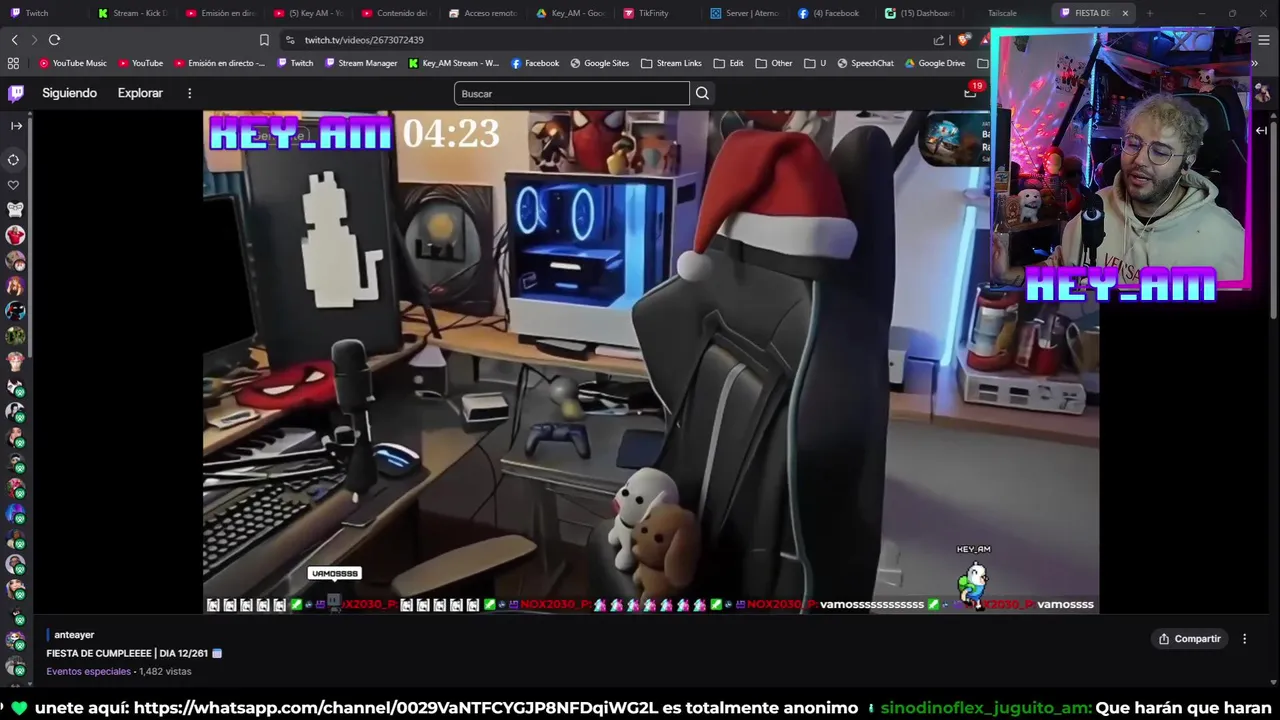Switch to the (15) Dashboard tab

922,13
